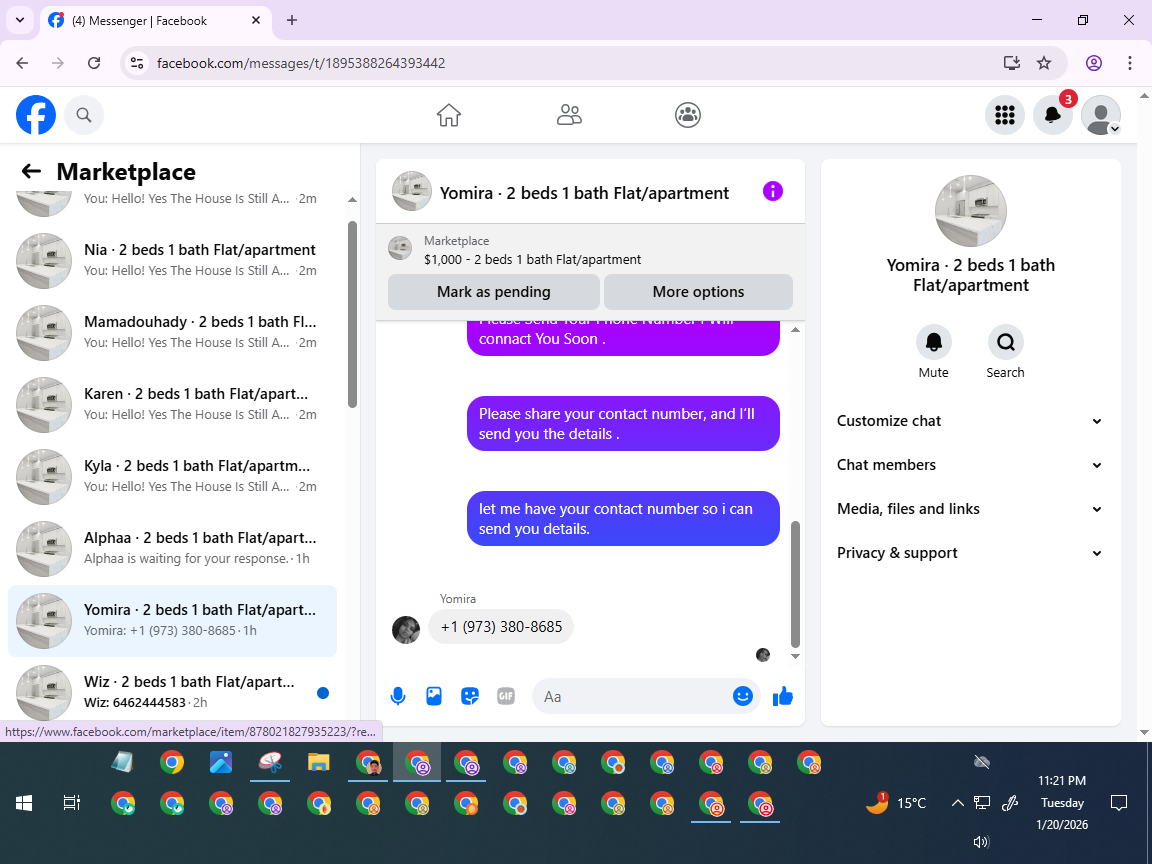Open the Notifications bell with badge 3
Screen dimensions: 1152x864
pos(1053,115)
